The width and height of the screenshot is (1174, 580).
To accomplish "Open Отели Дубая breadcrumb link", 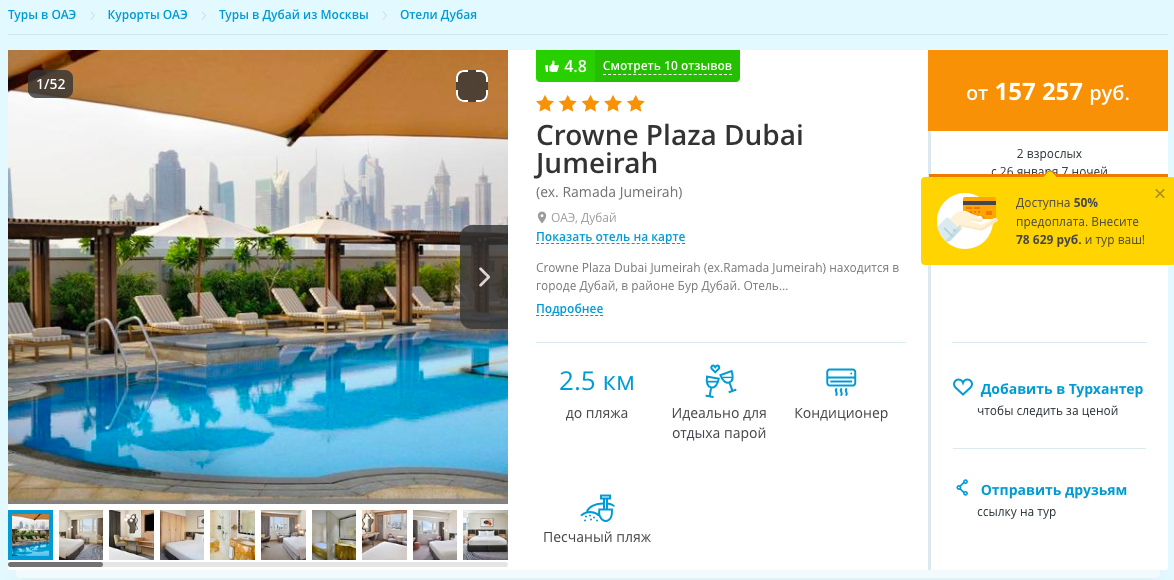I will tap(438, 15).
